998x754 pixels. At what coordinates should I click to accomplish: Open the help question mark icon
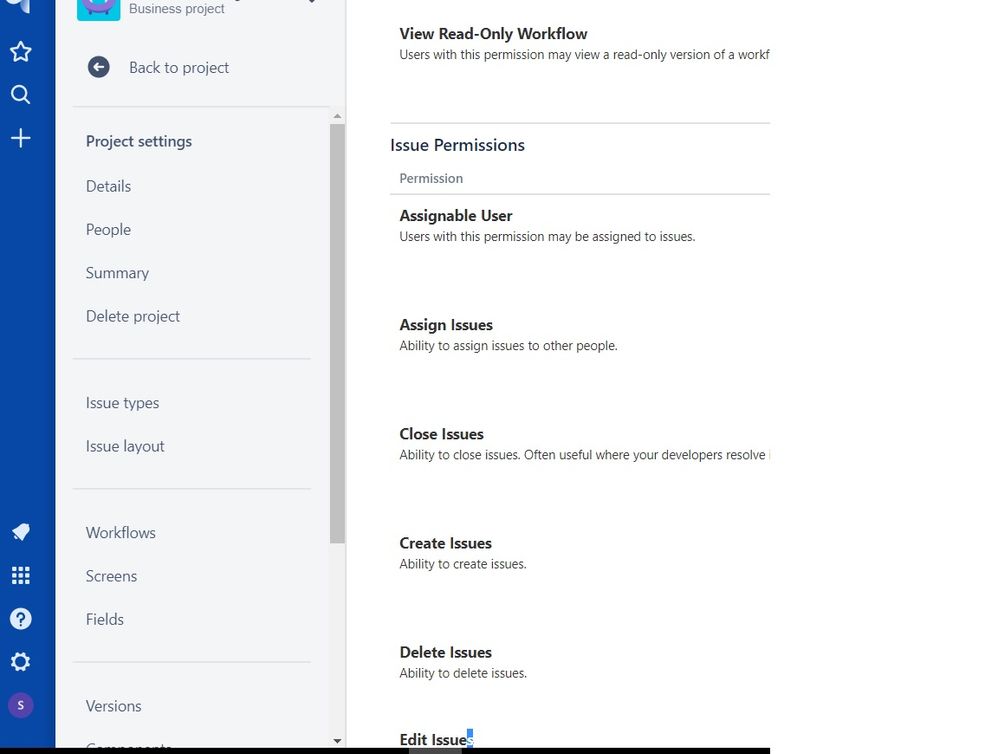pyautogui.click(x=20, y=618)
